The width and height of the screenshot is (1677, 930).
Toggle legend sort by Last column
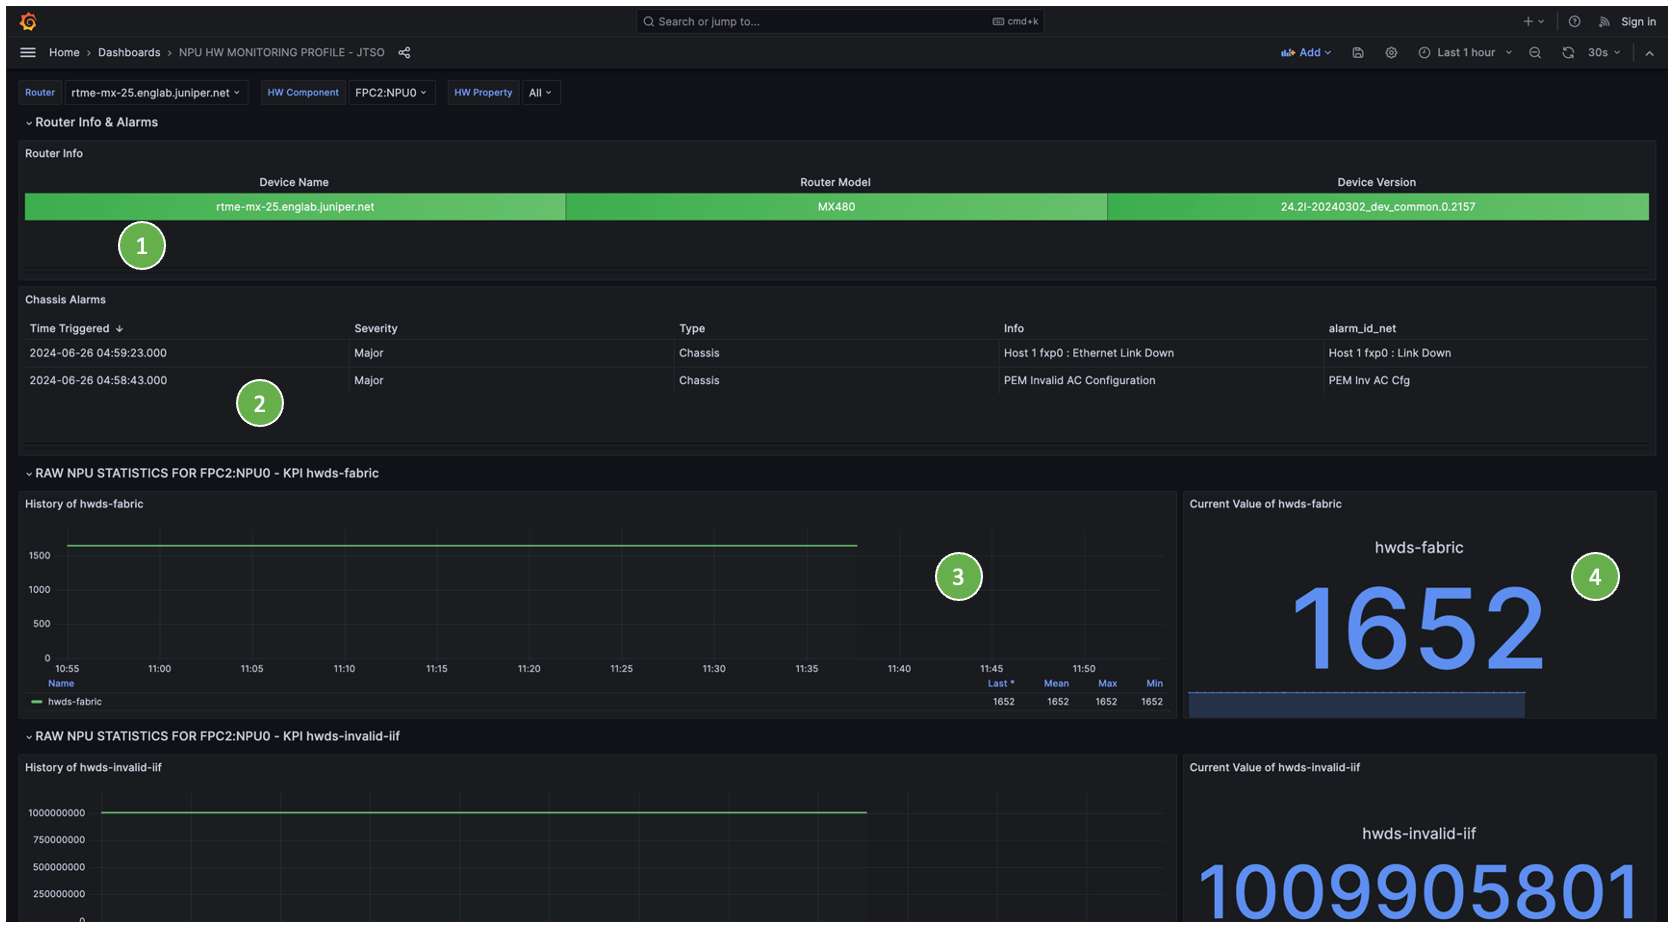point(1000,684)
